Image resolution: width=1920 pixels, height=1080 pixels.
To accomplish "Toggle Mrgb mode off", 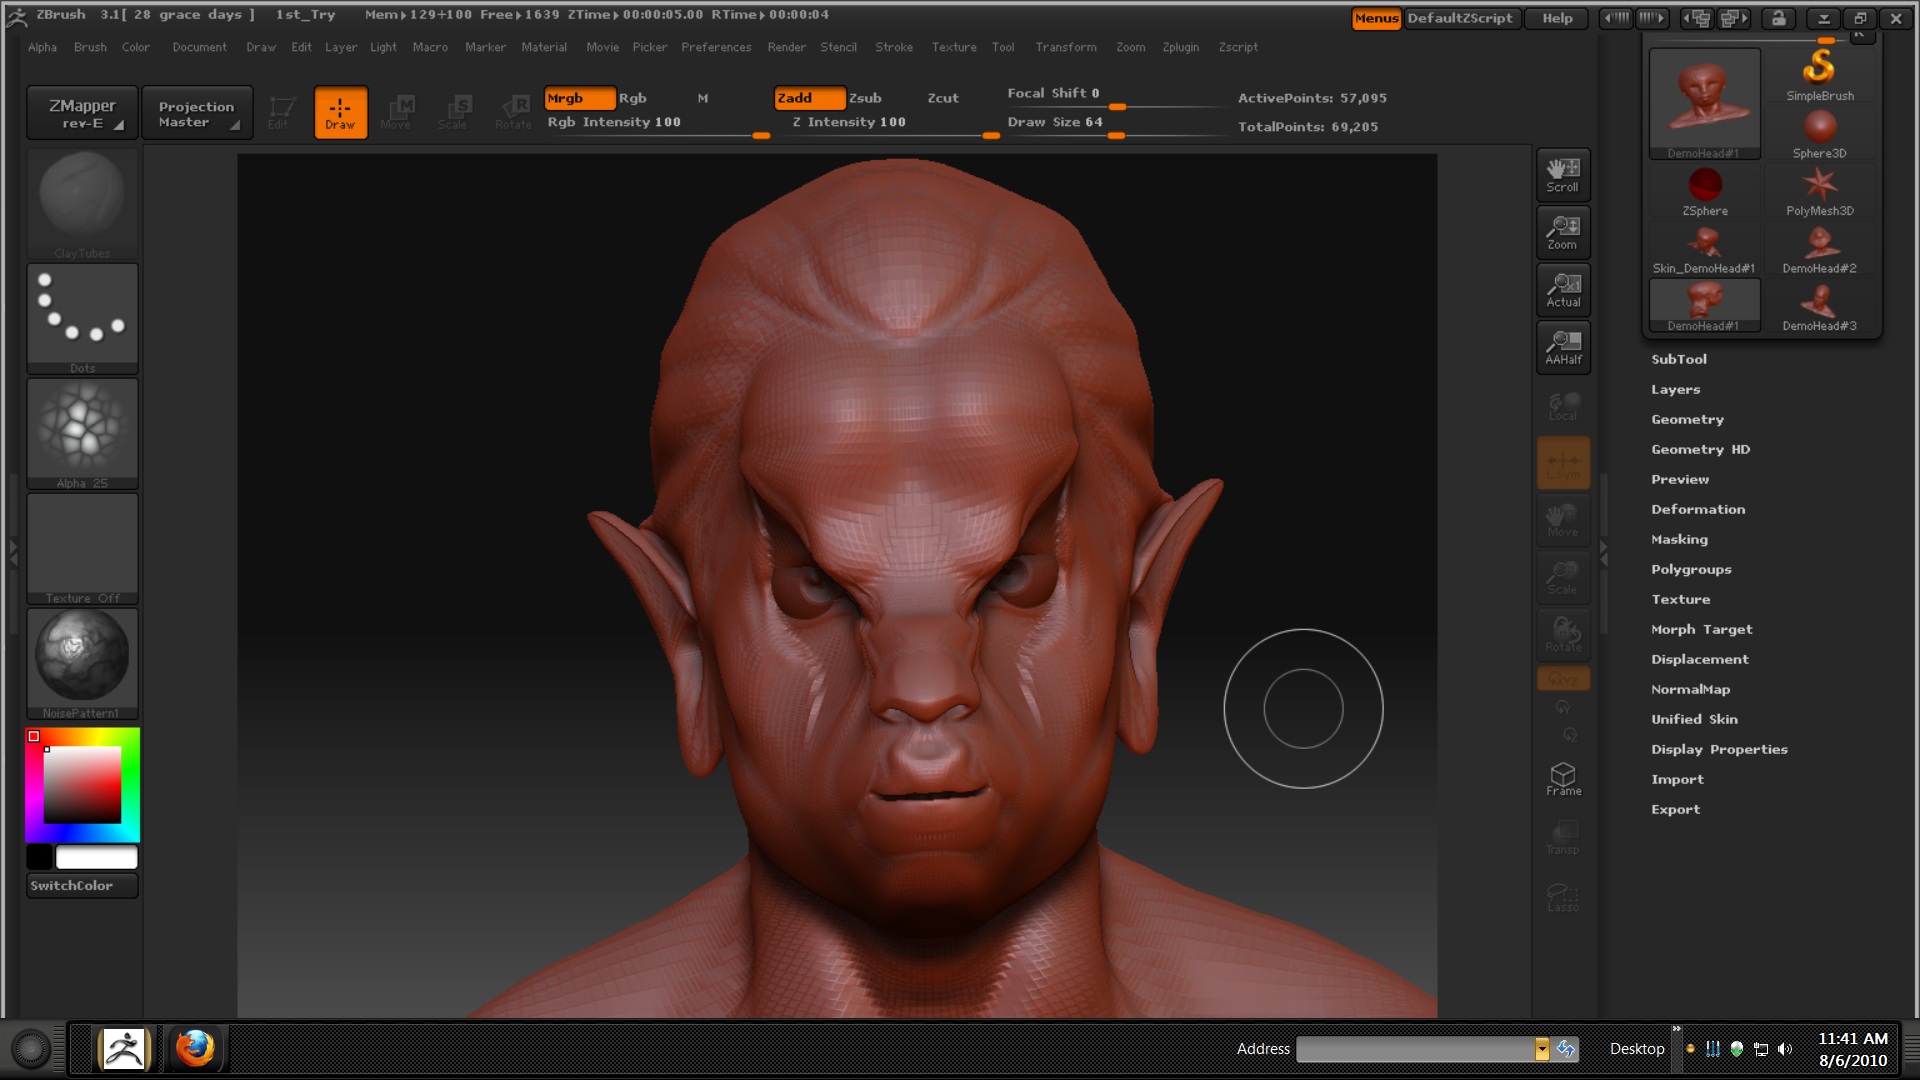I will coord(579,98).
